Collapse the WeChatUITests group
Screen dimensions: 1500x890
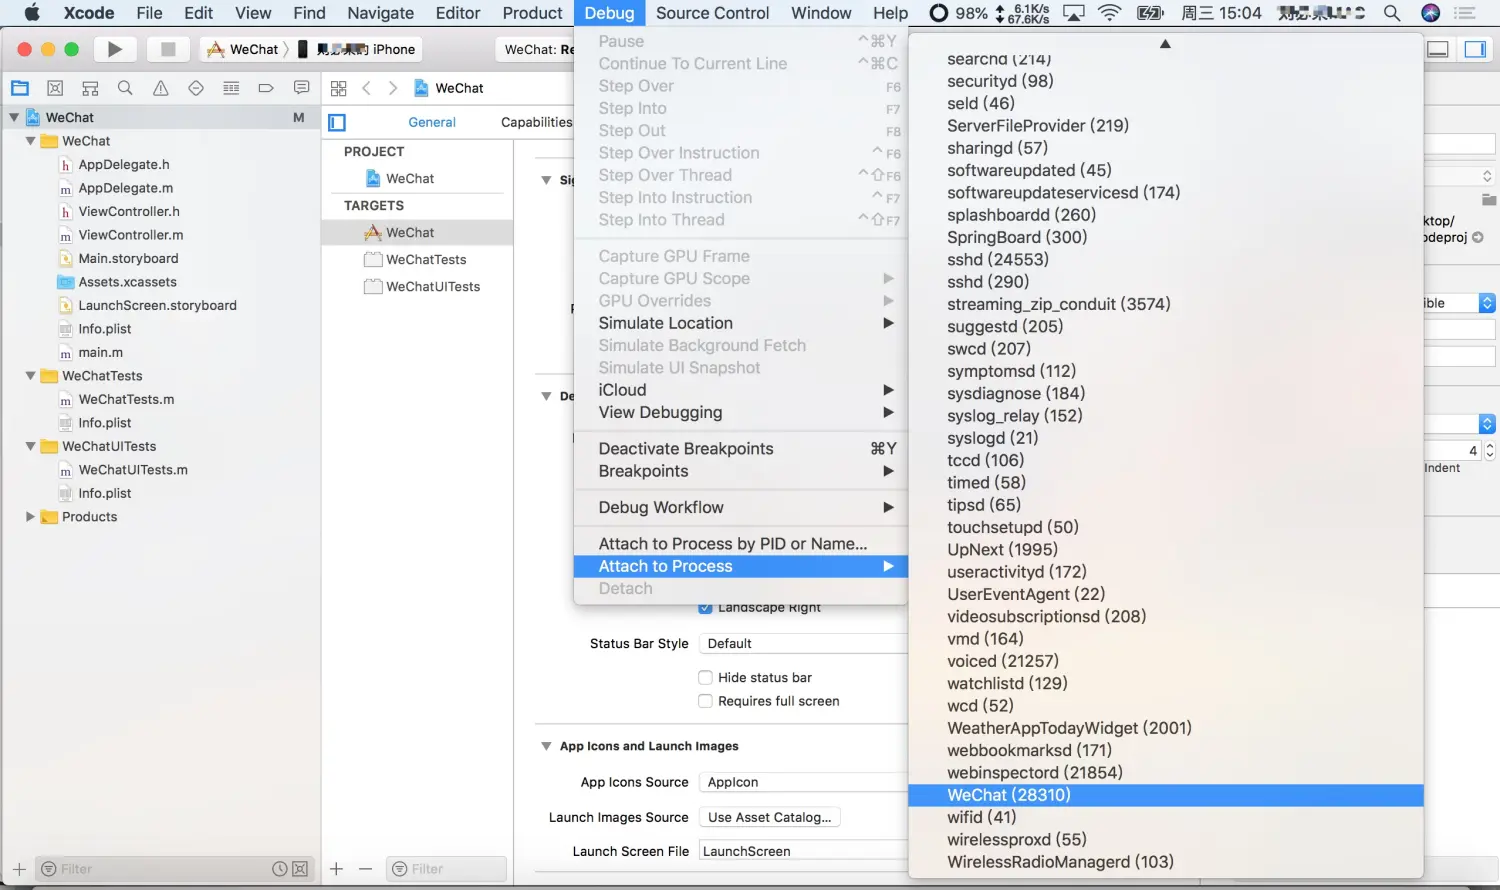coord(30,446)
